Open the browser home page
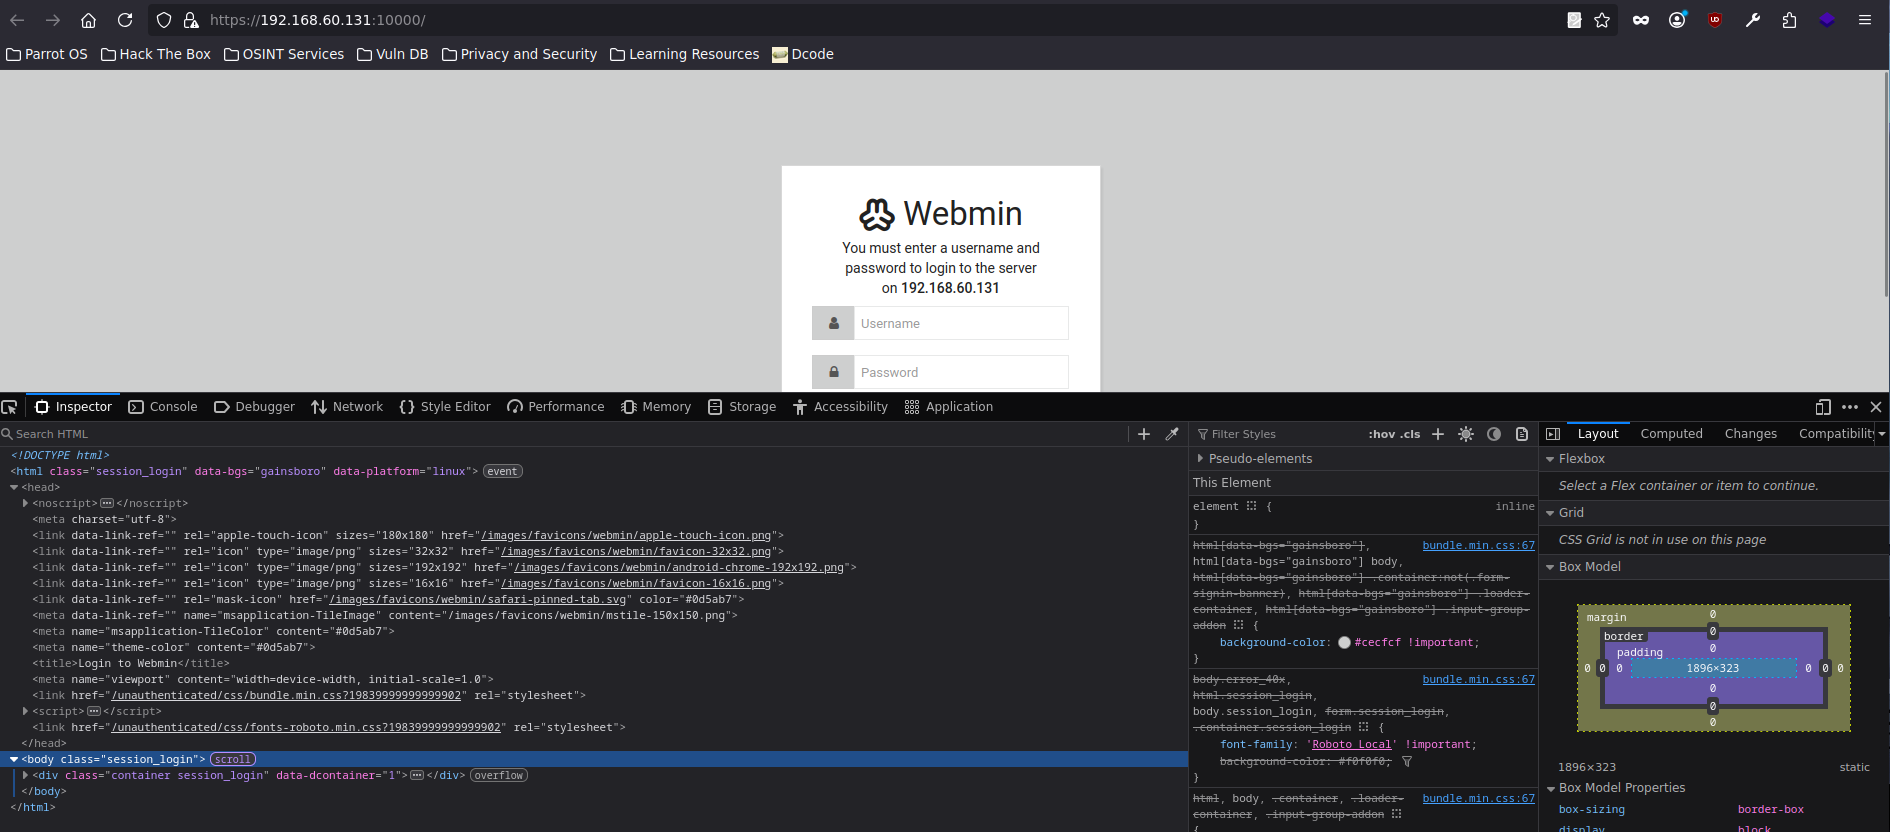 (x=89, y=20)
